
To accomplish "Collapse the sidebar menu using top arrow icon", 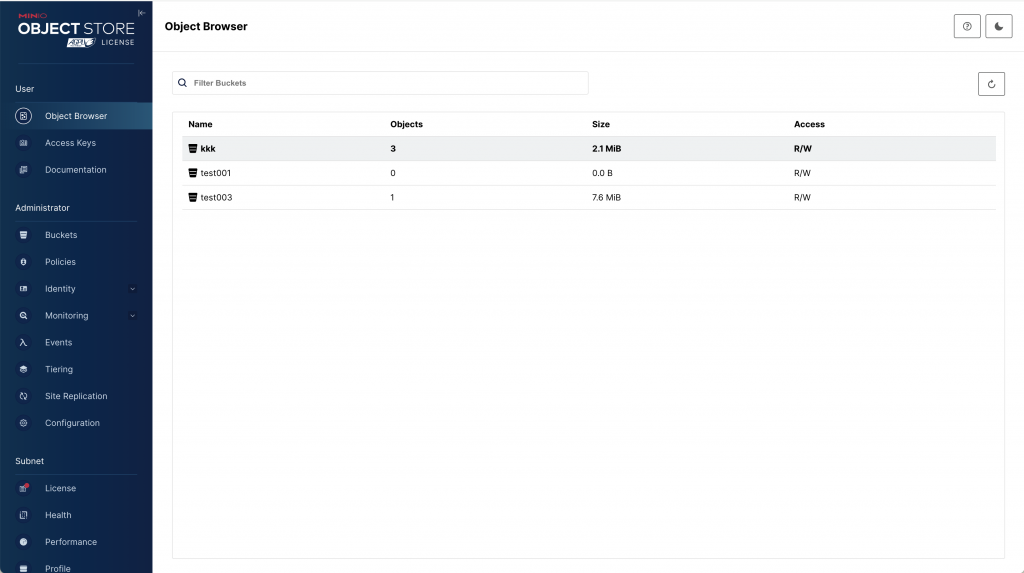I will pos(141,13).
